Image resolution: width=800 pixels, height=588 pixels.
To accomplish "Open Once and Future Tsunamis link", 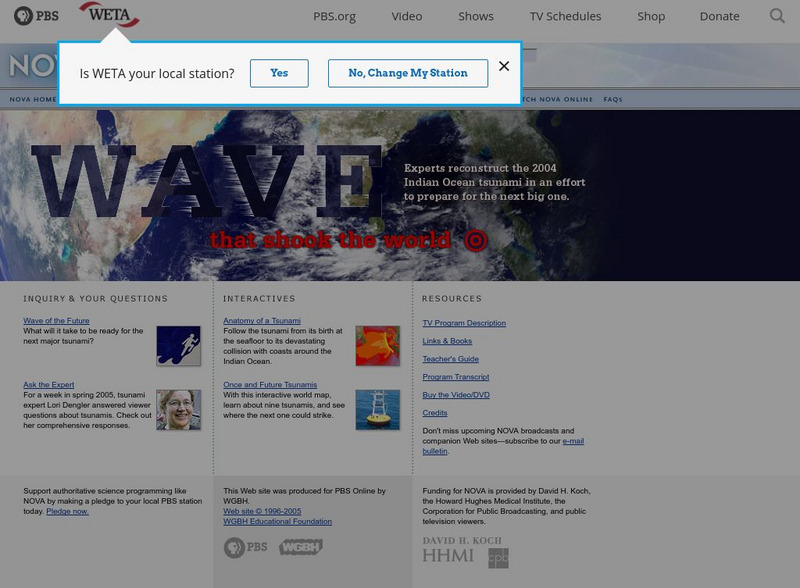I will (x=270, y=384).
